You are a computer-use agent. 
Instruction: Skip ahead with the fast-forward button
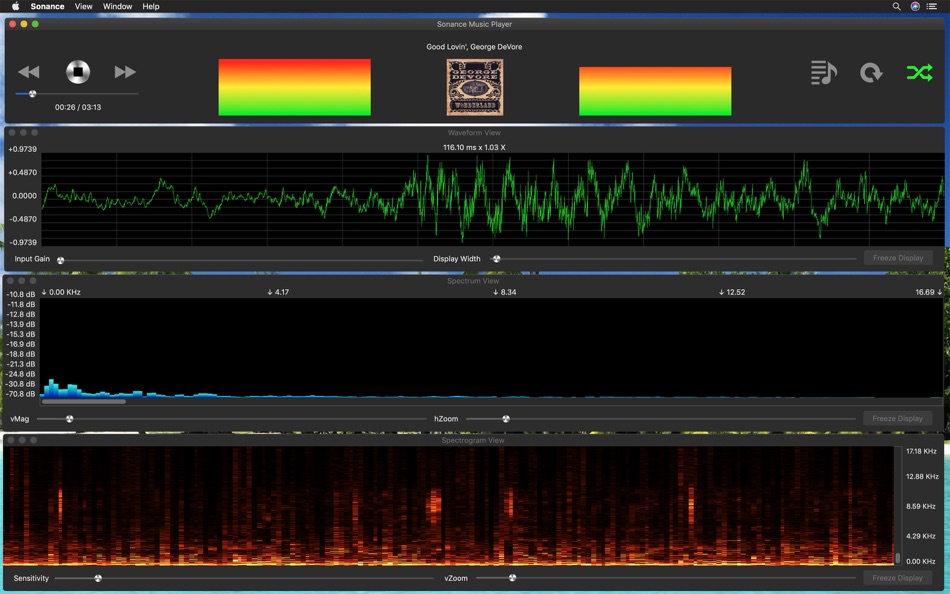[x=125, y=72]
